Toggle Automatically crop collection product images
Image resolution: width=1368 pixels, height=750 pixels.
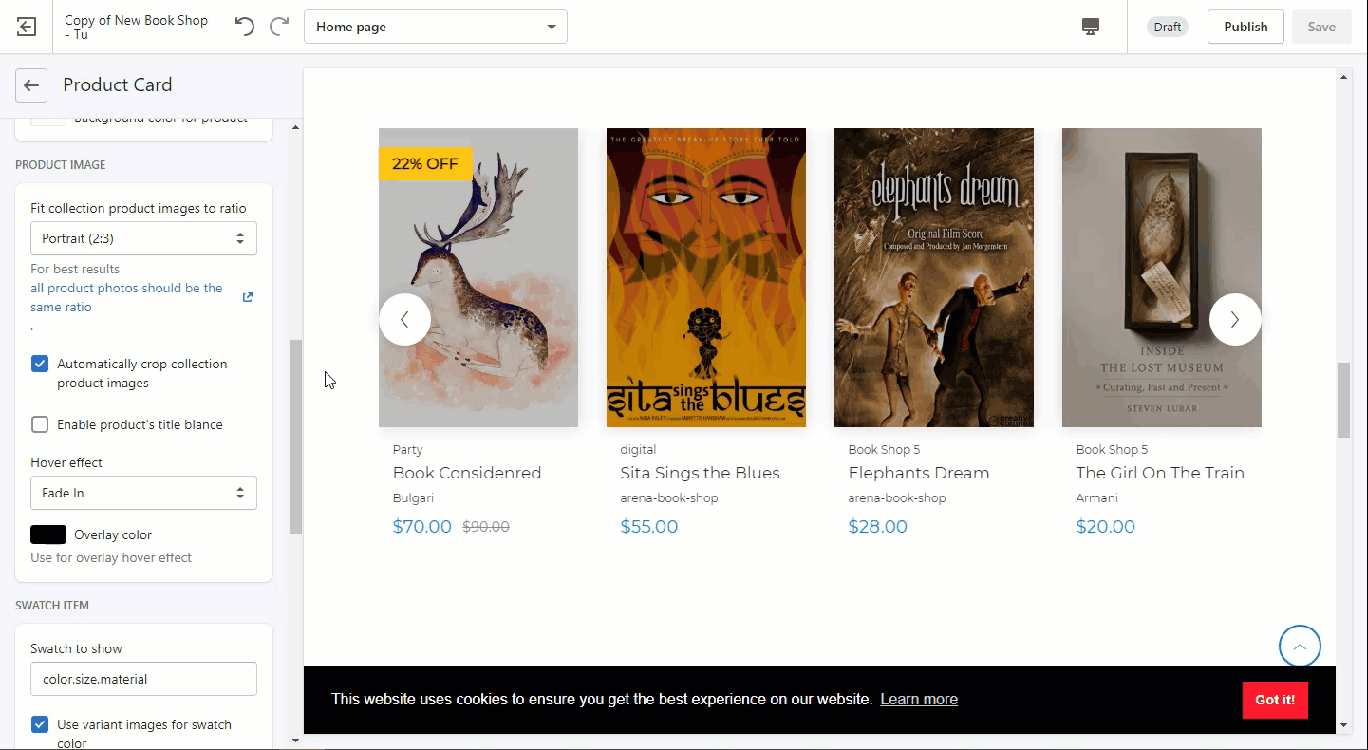40,364
